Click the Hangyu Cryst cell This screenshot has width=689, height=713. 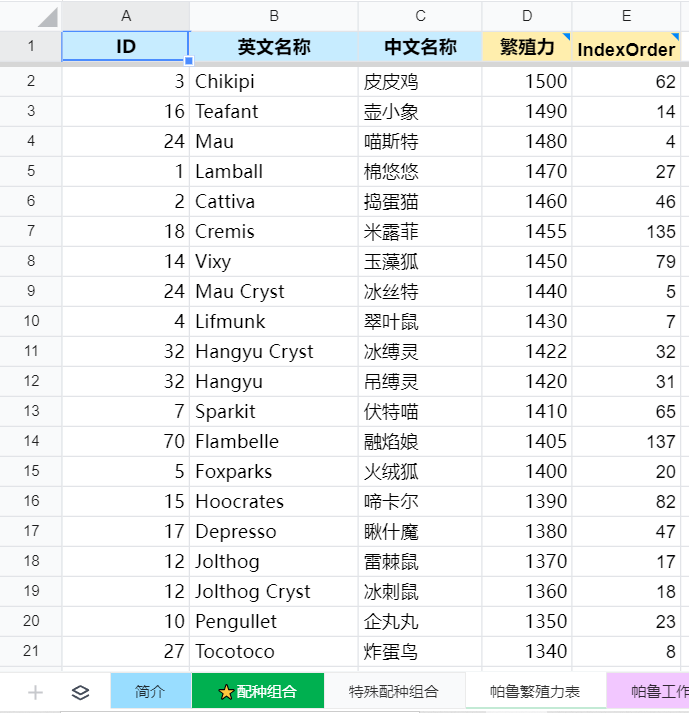274,351
